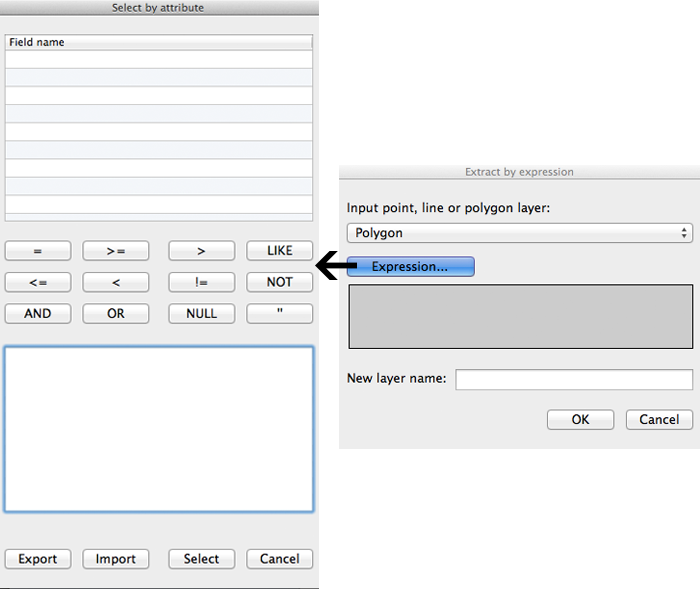This screenshot has height=589, width=700.
Task: Insert the double-quote character button
Action: [279, 313]
